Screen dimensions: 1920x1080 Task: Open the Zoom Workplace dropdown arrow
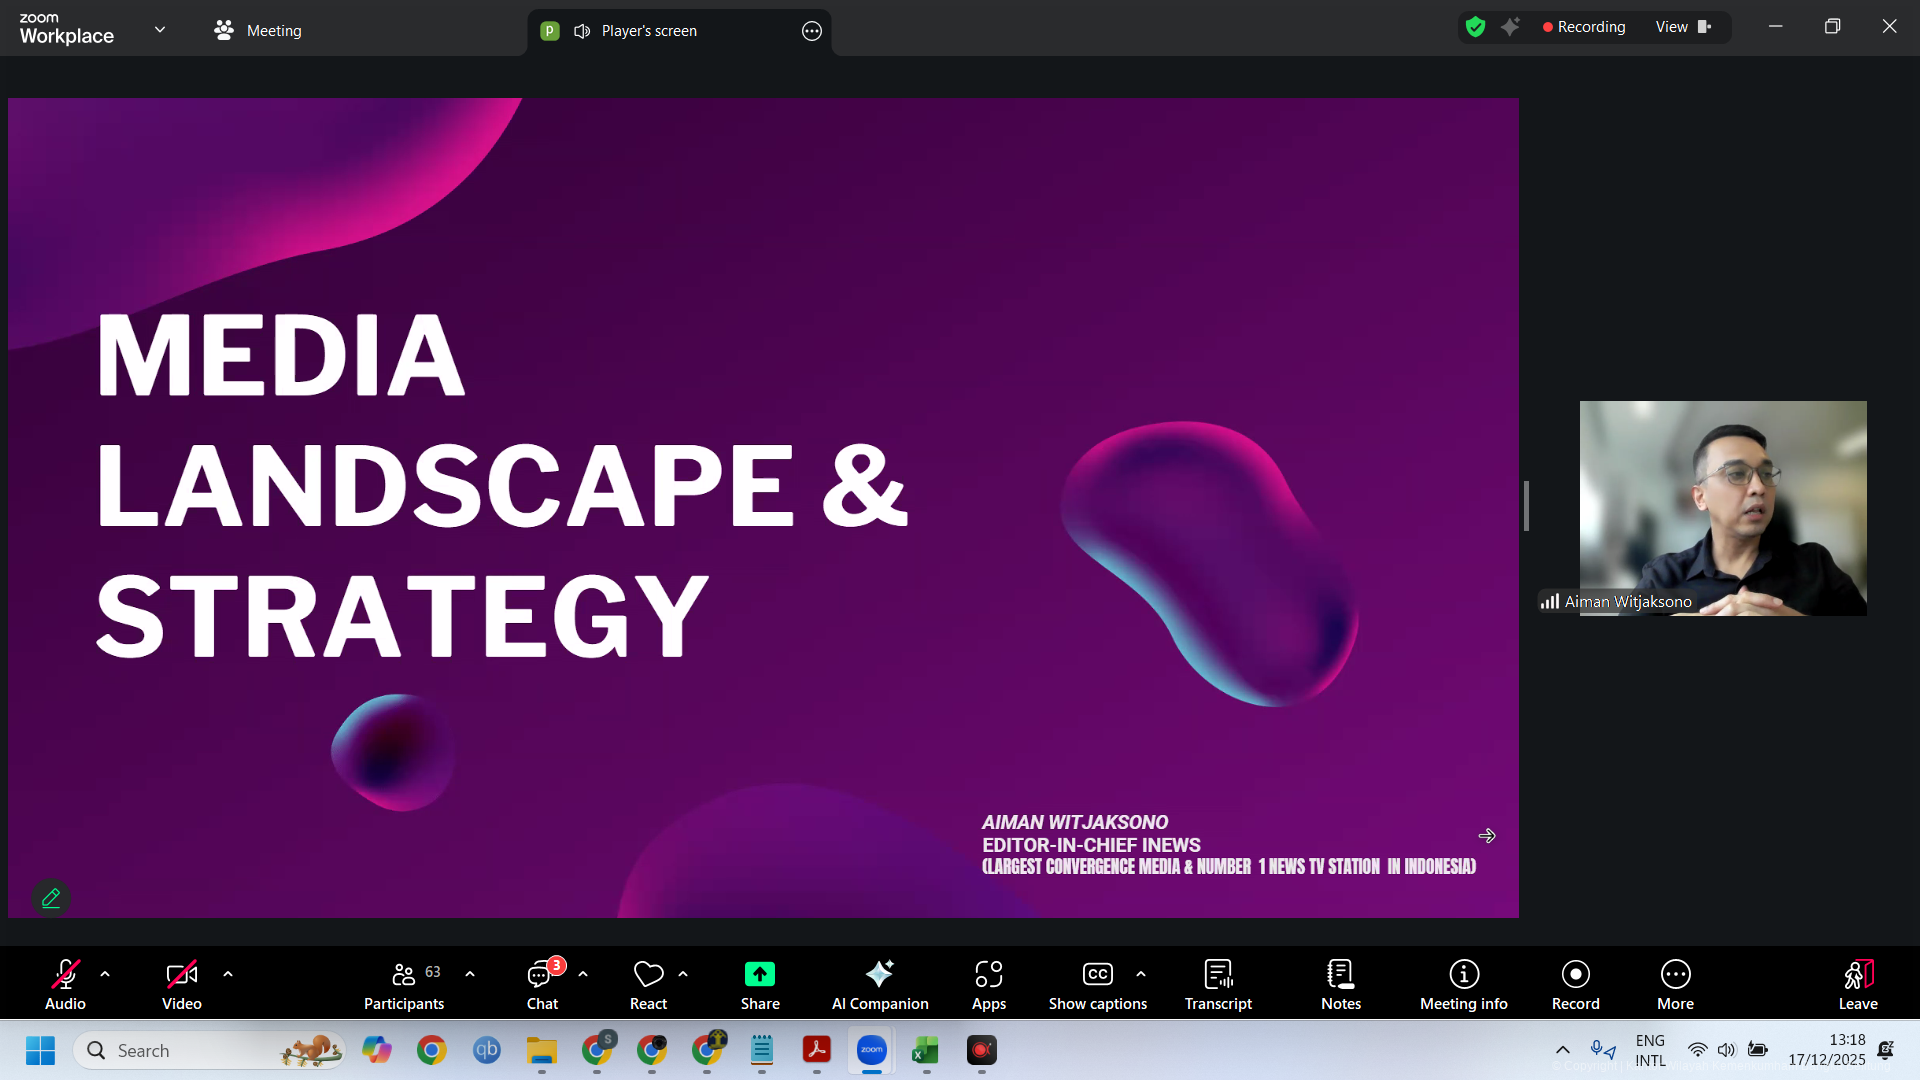[x=160, y=30]
